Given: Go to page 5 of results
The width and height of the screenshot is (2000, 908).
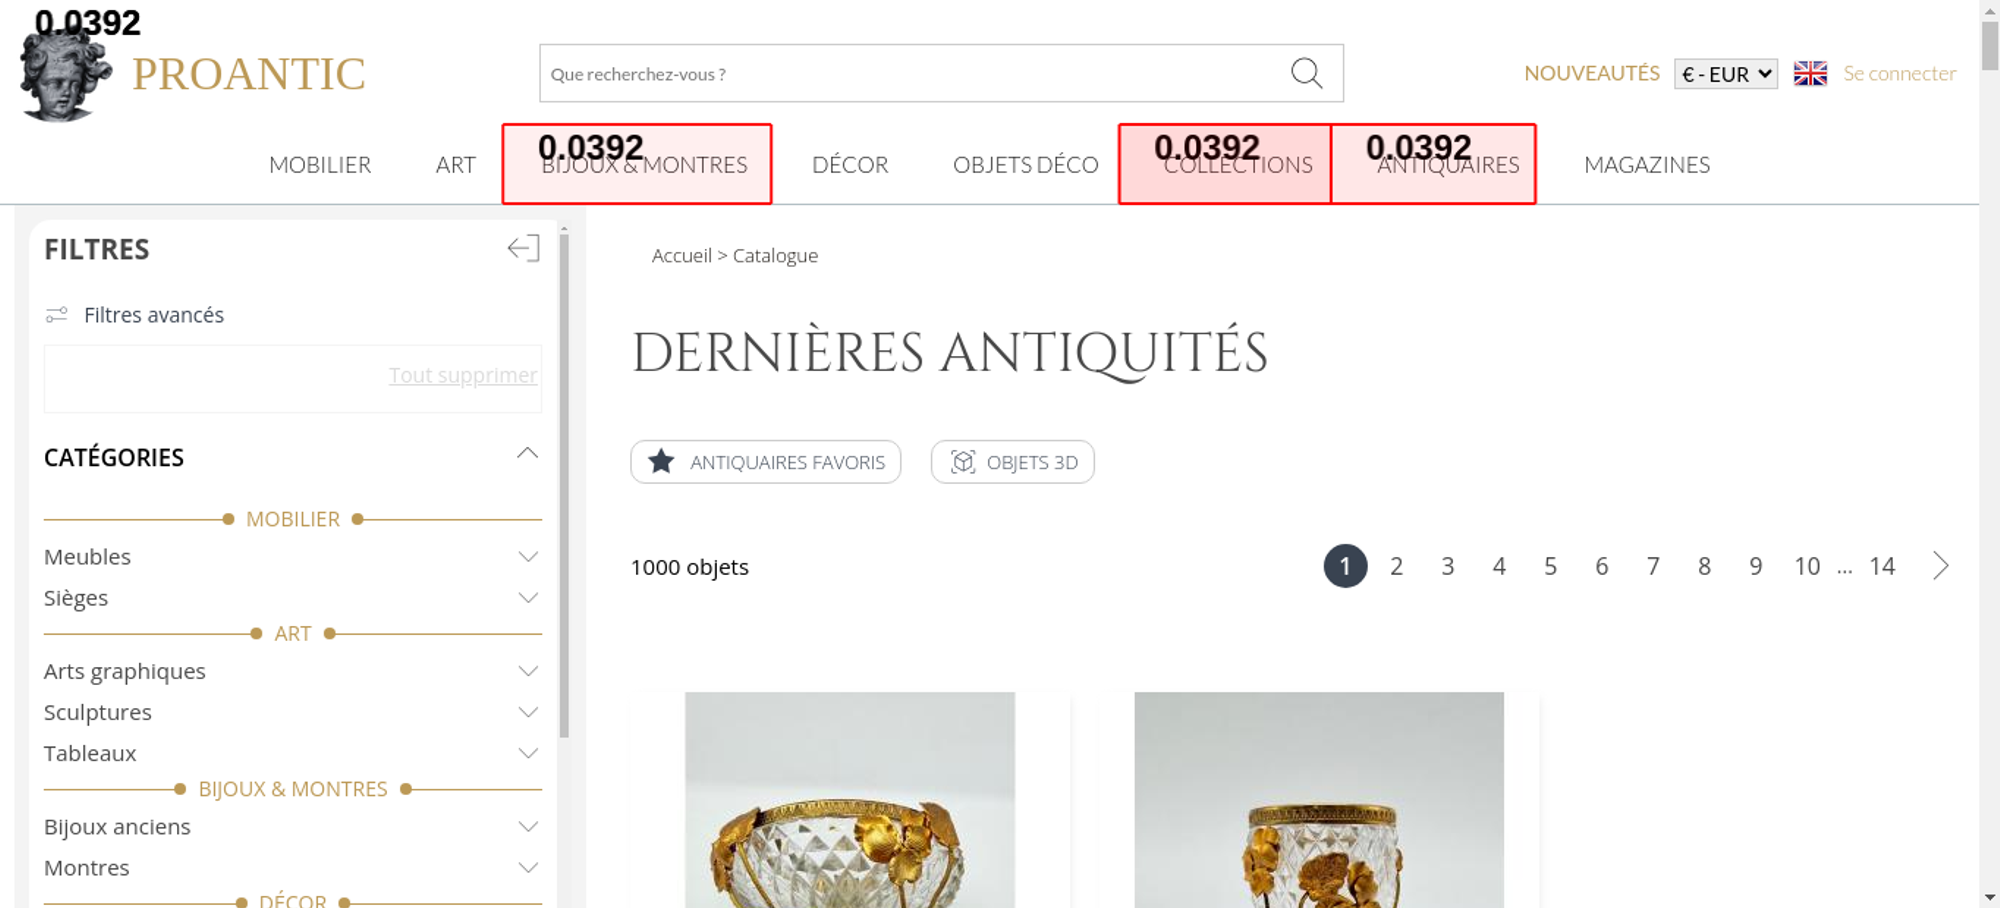Looking at the screenshot, I should 1550,566.
